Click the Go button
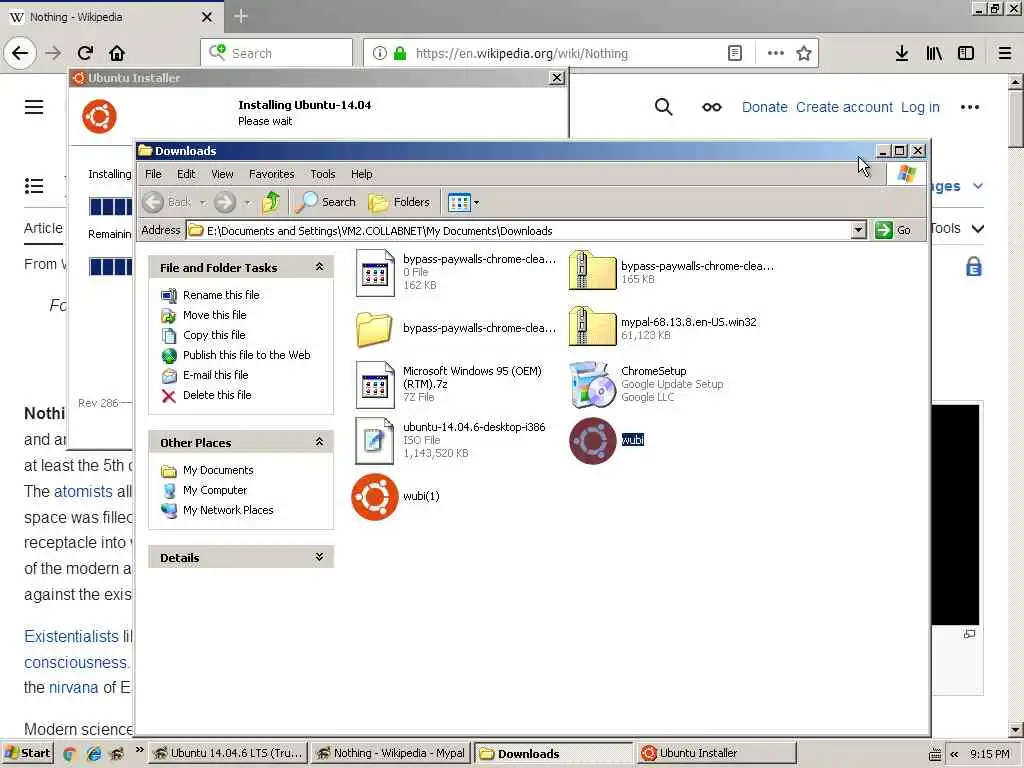 click(x=893, y=231)
